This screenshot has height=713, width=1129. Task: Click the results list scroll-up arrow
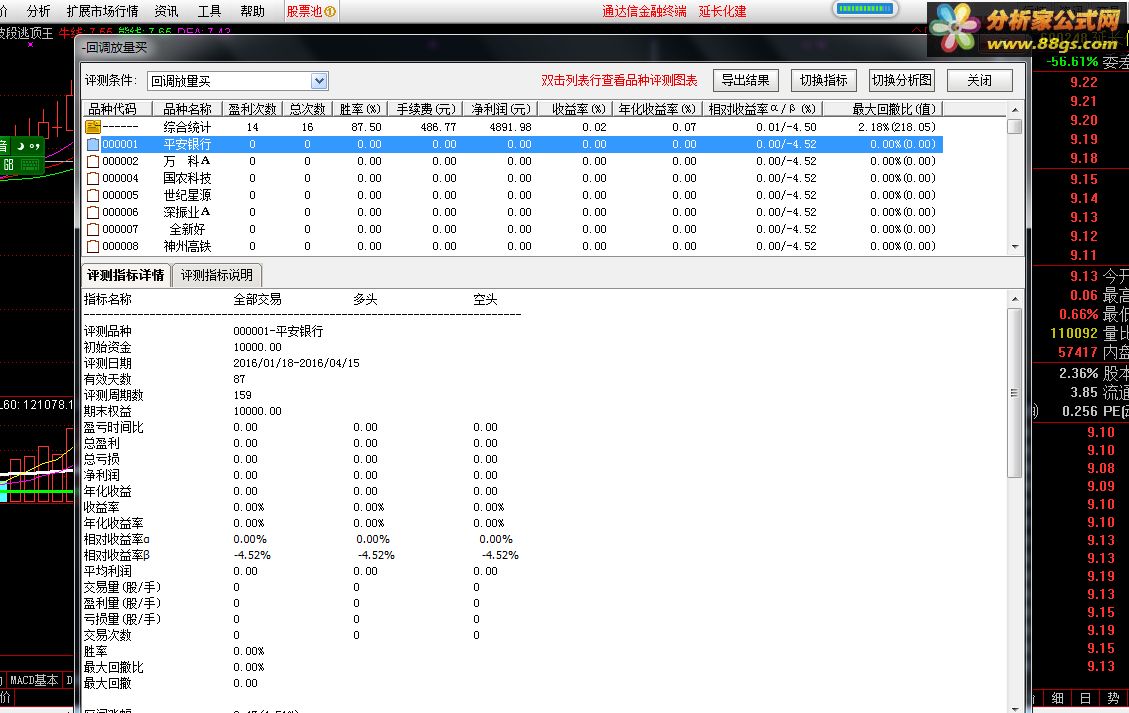(1015, 109)
